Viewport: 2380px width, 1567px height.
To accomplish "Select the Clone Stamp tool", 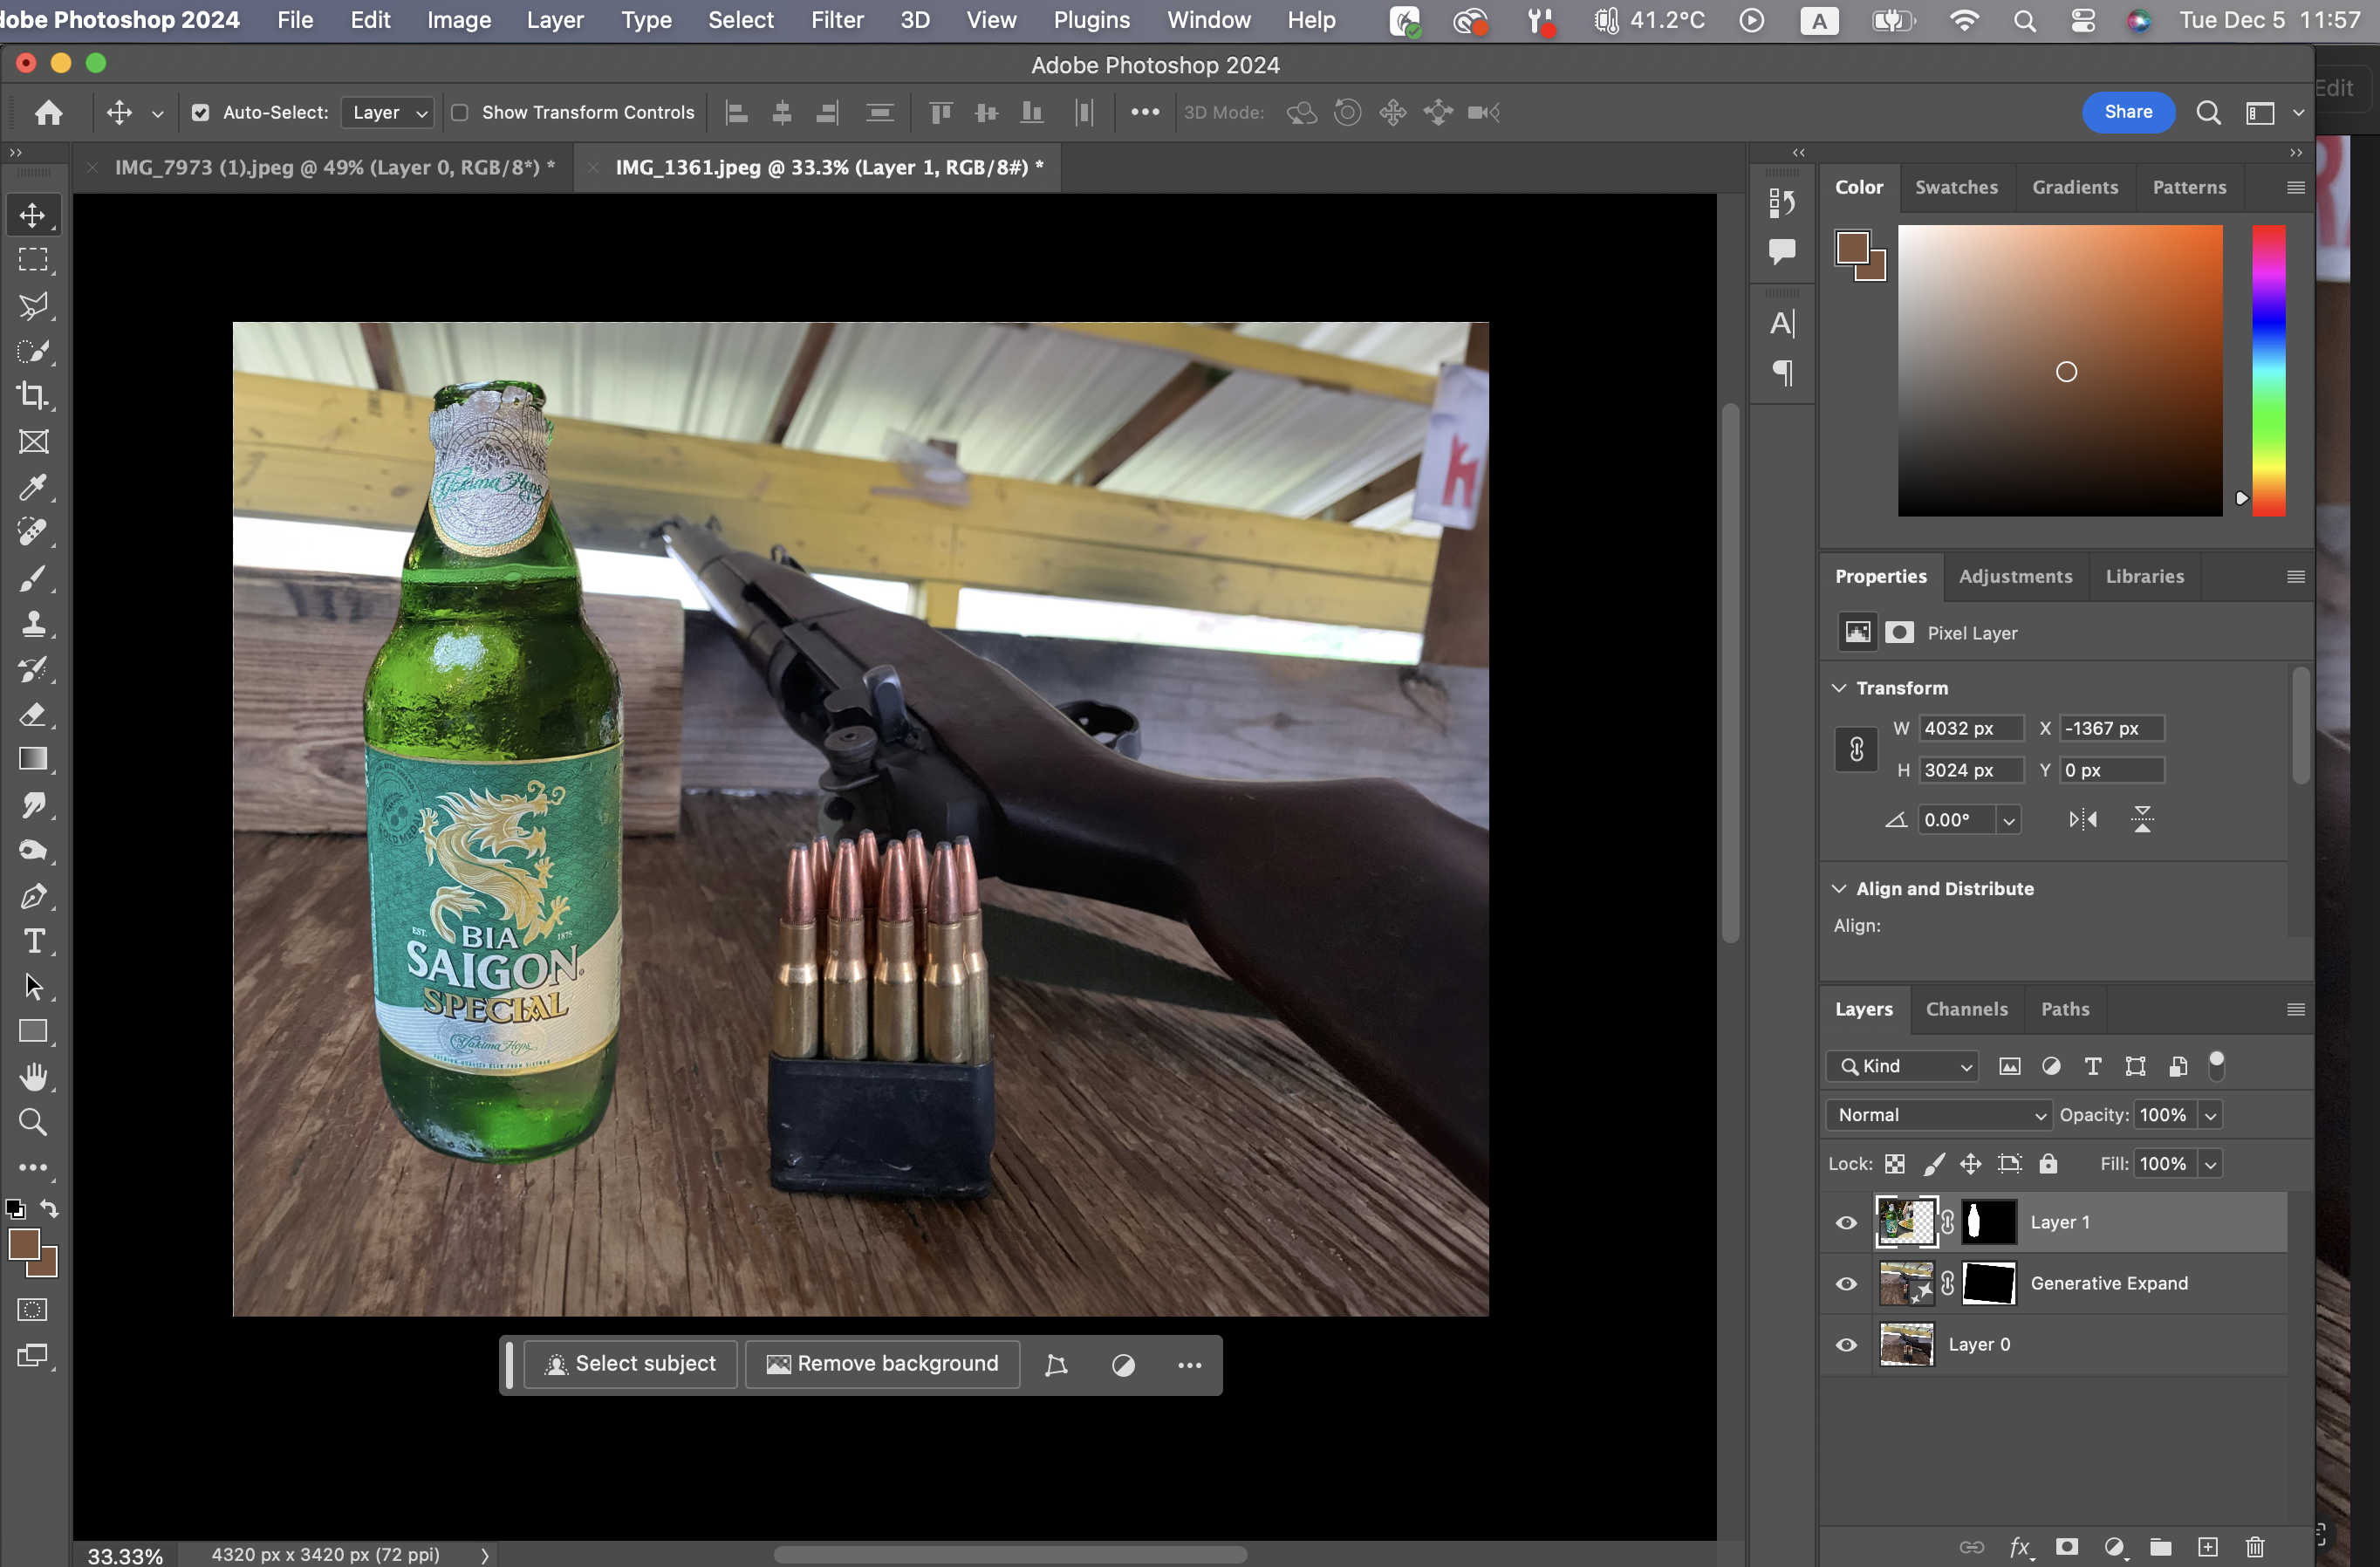I will 33,624.
